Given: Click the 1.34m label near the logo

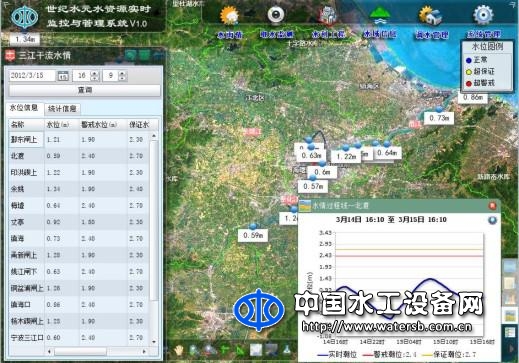Looking at the screenshot, I should pyautogui.click(x=25, y=39).
